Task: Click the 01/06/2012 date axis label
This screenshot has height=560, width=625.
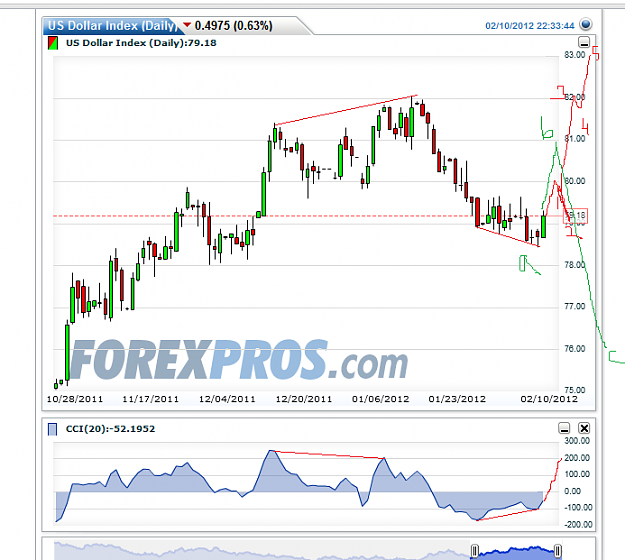Action: (381, 399)
